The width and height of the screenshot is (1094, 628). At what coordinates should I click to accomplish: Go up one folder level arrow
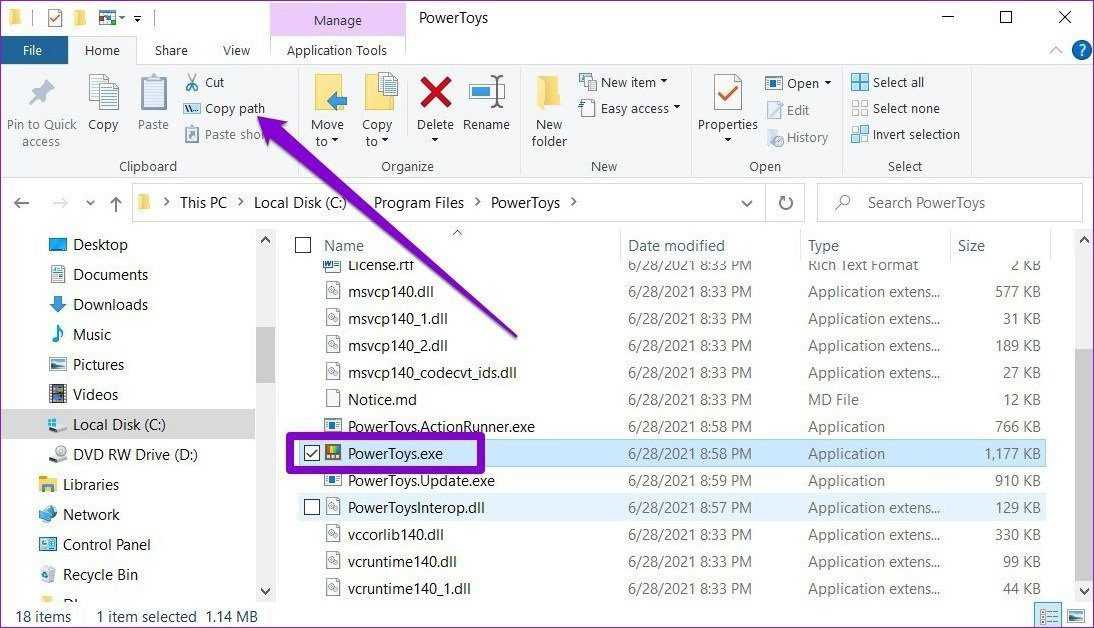[x=116, y=203]
